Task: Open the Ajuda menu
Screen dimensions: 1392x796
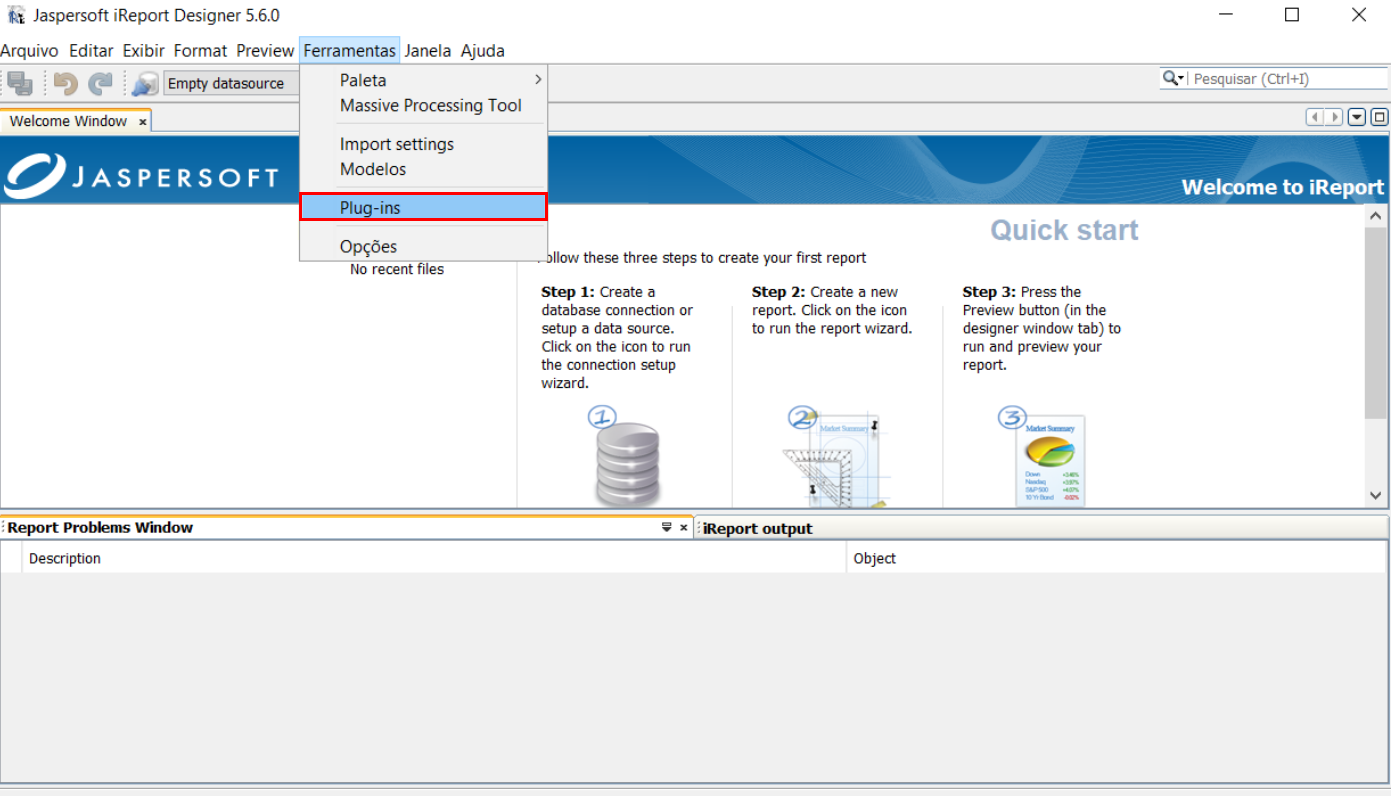Action: click(x=483, y=50)
